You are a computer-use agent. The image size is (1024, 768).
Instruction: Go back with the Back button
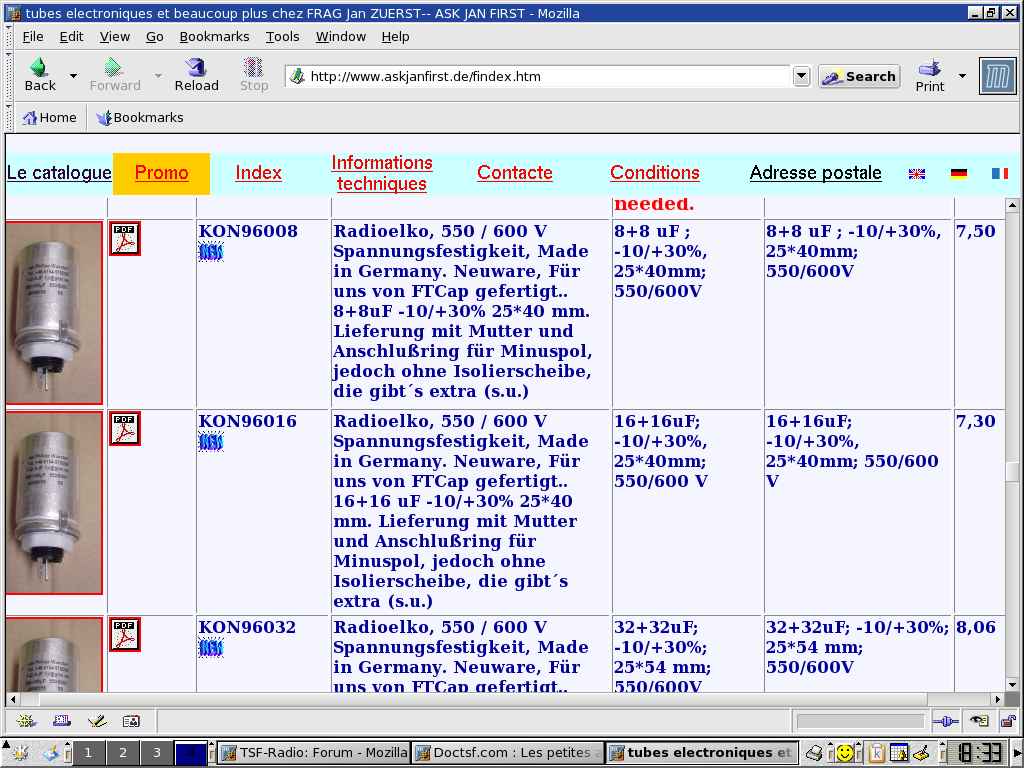[40, 74]
